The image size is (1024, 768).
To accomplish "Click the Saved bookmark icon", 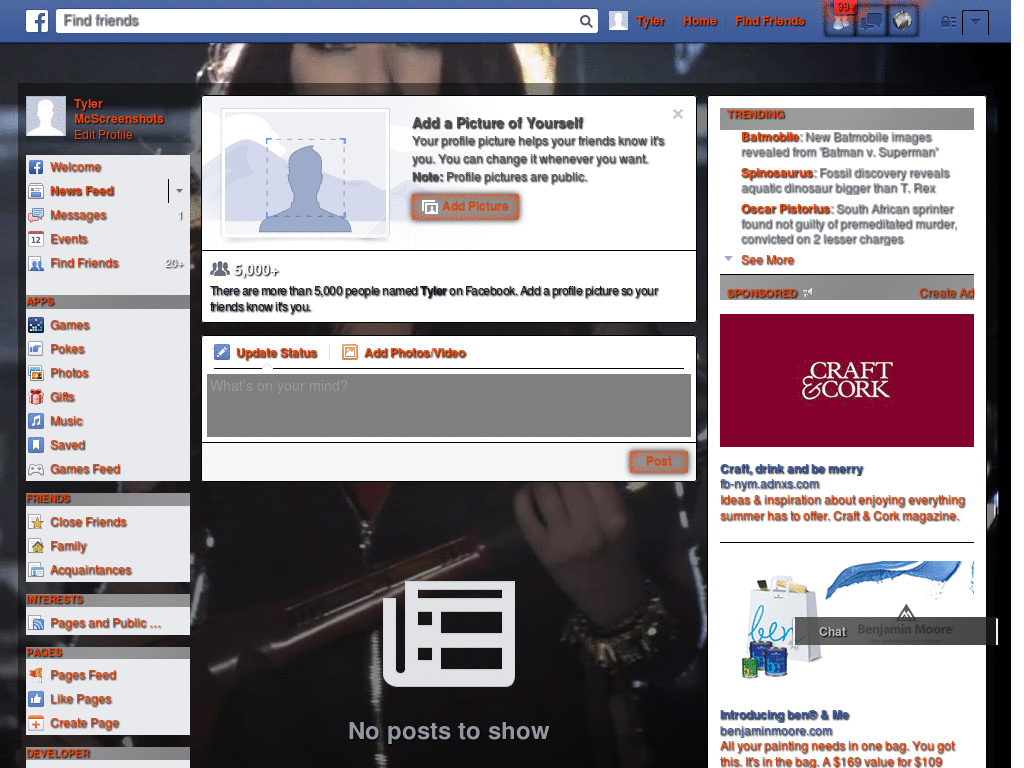I will [36, 445].
